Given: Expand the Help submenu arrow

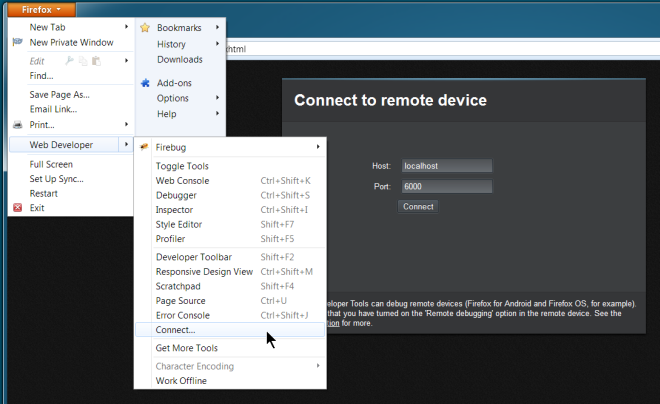Looking at the screenshot, I should [218, 113].
